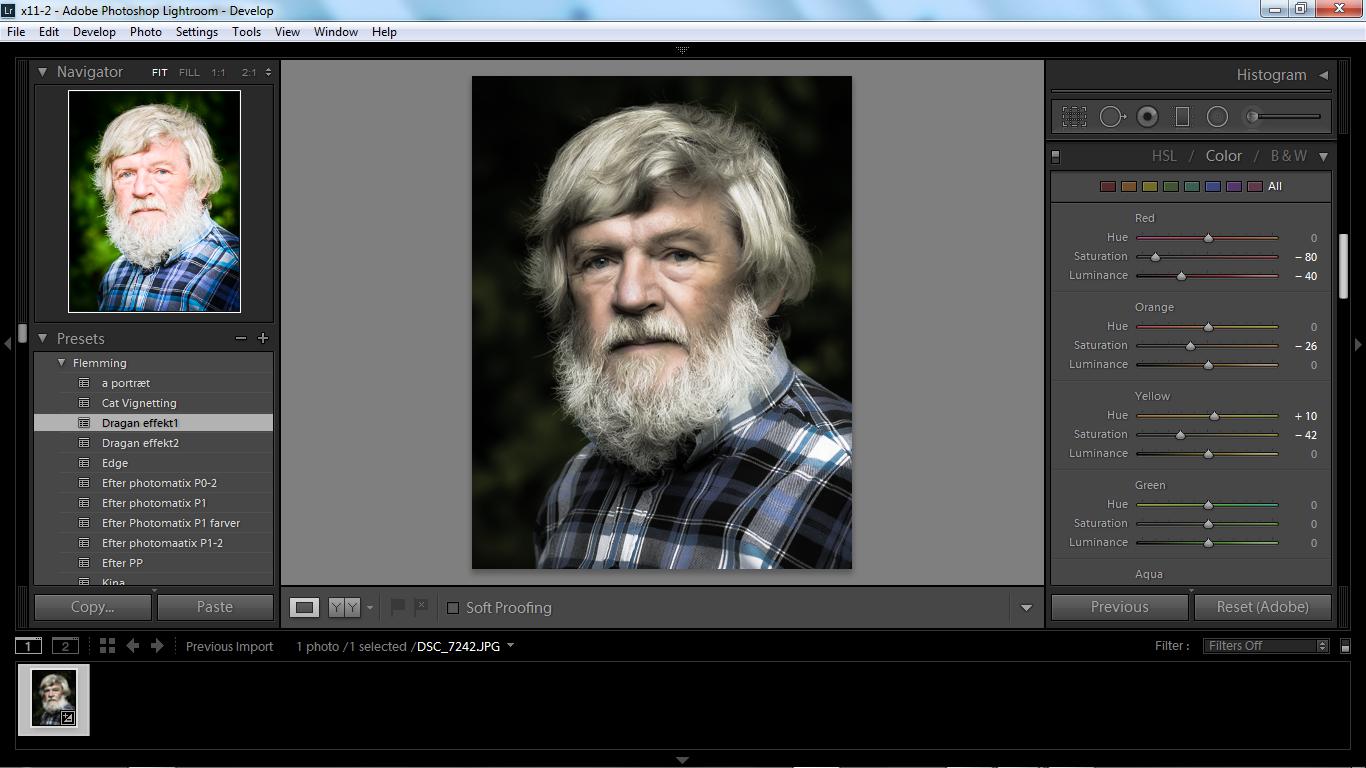Screen dimensions: 1366x768
Task: Open the Filters Off dropdown
Action: 1265,646
